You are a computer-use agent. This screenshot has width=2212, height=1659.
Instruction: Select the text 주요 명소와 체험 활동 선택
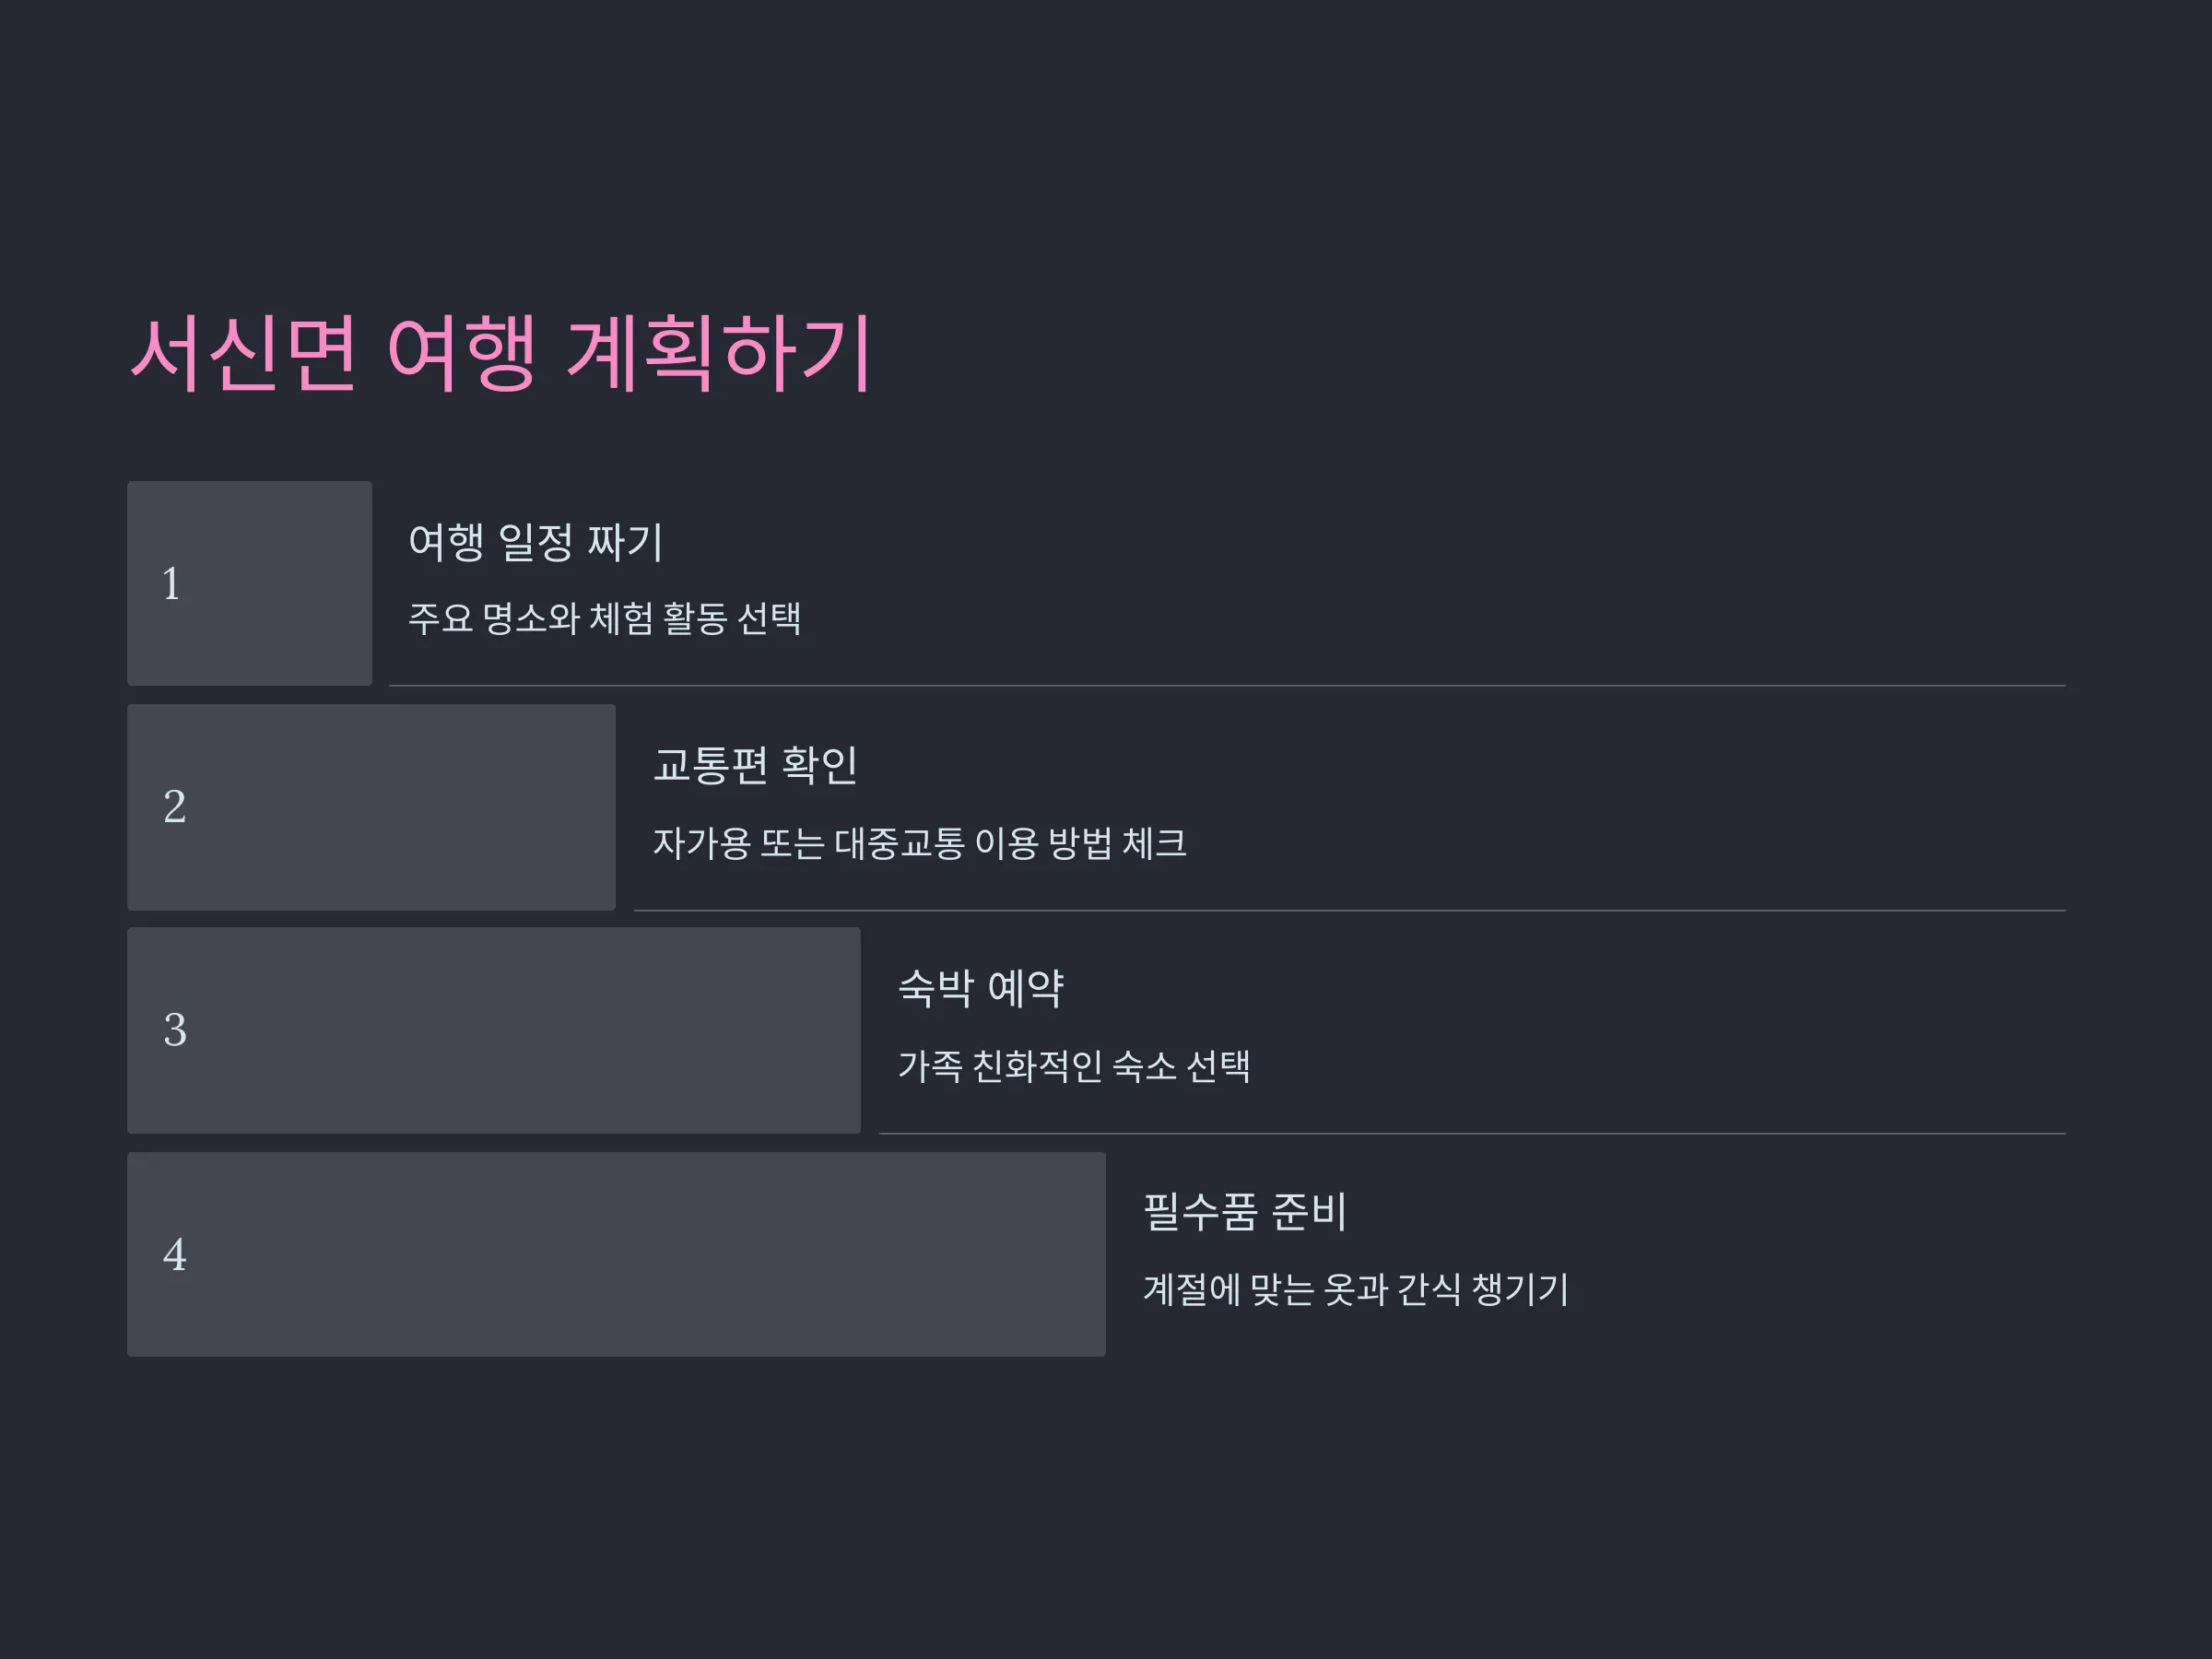[604, 618]
